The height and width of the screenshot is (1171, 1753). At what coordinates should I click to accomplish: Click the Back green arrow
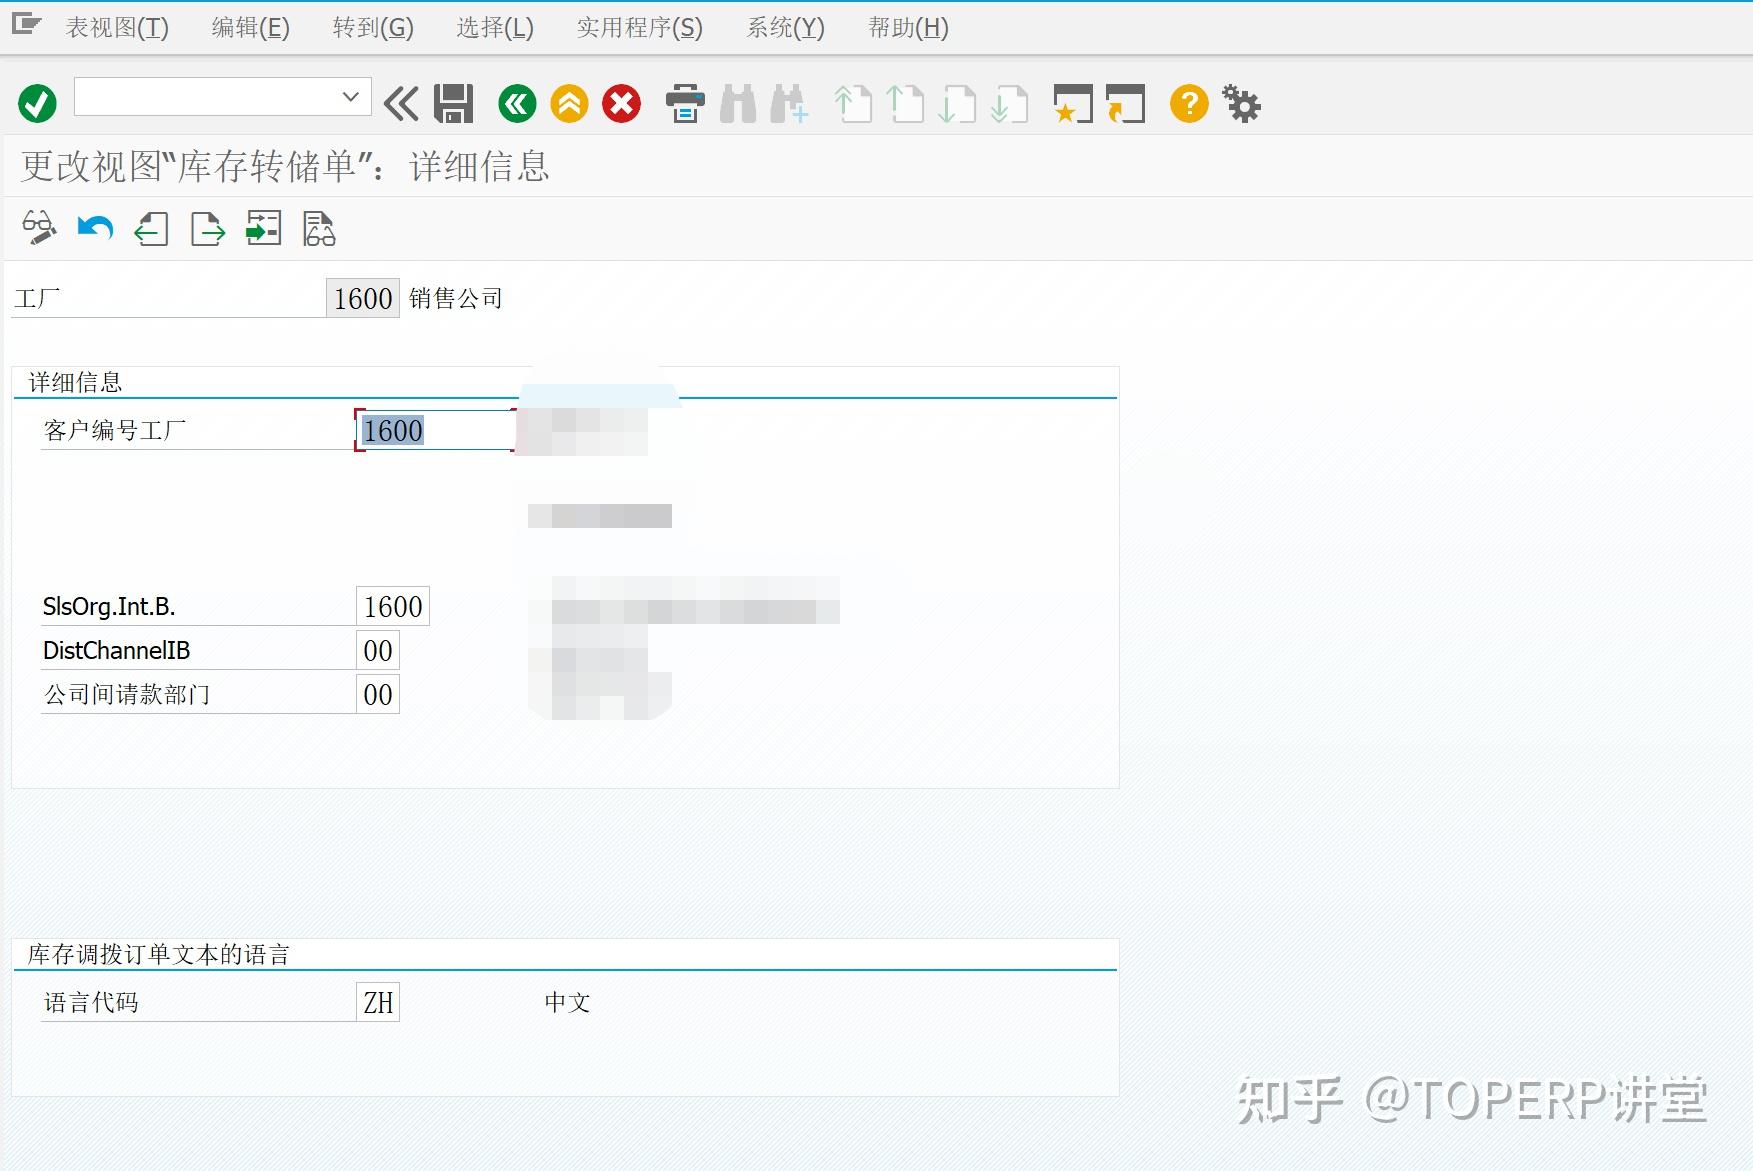point(516,103)
